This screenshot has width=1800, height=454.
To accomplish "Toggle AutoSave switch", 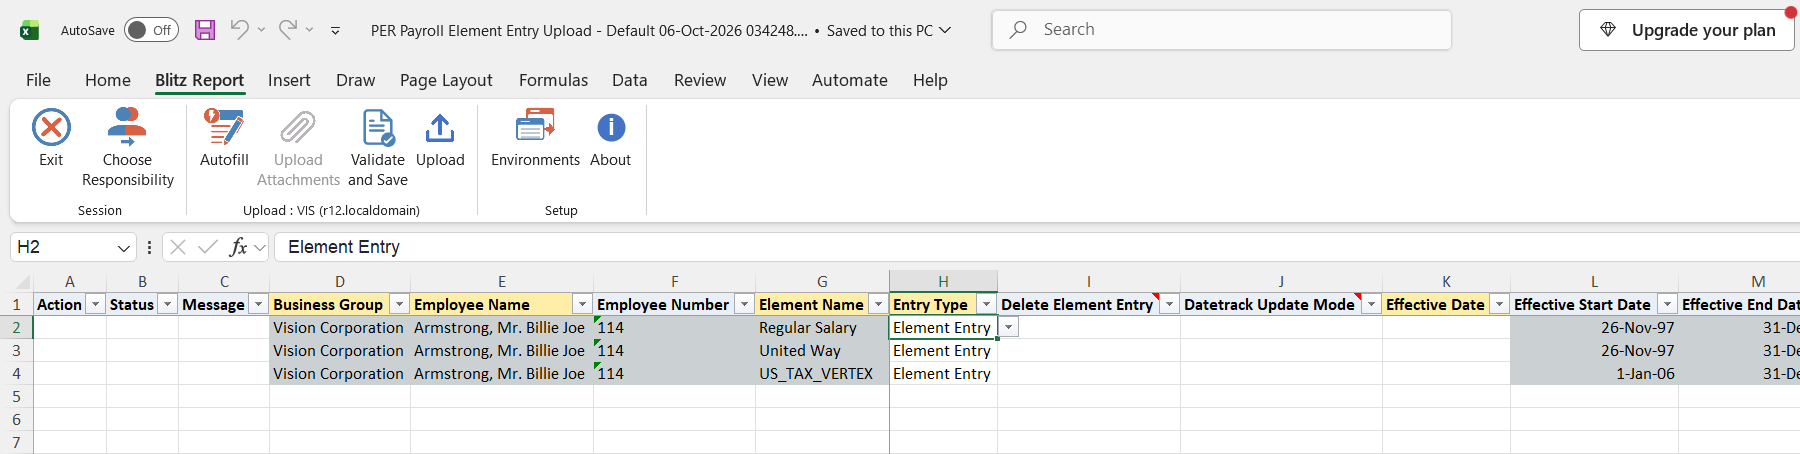I will point(151,30).
